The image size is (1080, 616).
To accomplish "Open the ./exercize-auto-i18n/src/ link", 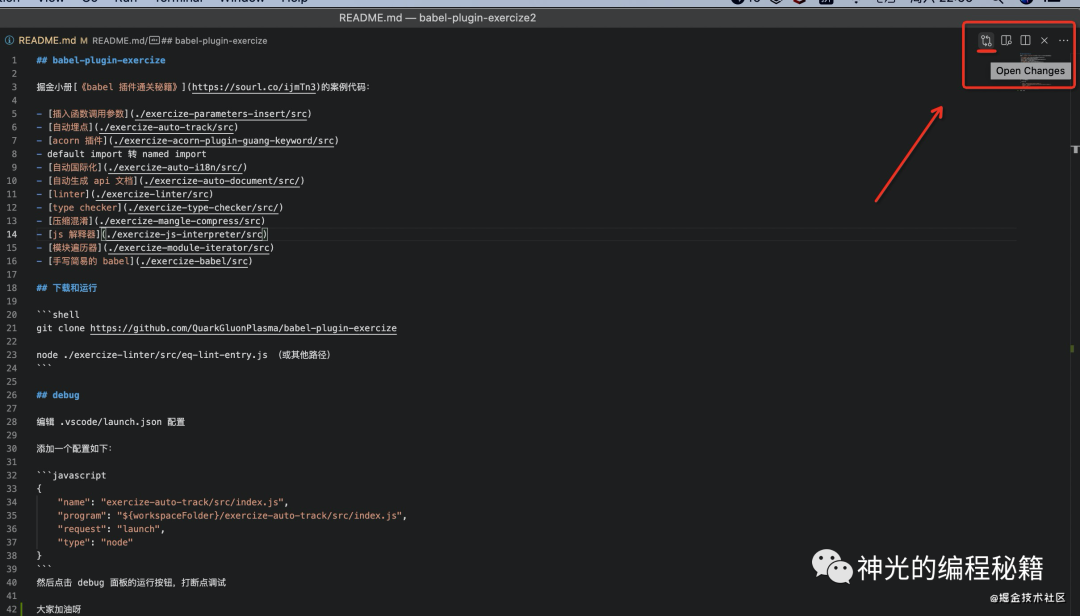I will (175, 167).
